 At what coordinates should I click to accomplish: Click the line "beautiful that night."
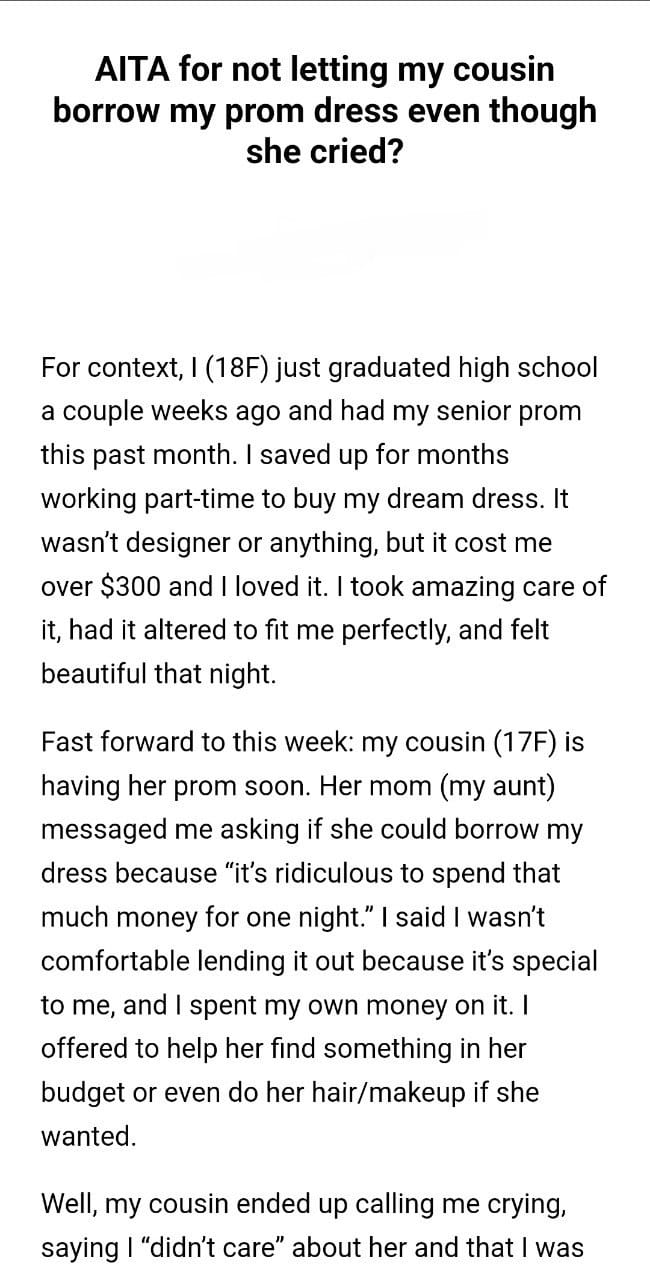click(x=158, y=675)
